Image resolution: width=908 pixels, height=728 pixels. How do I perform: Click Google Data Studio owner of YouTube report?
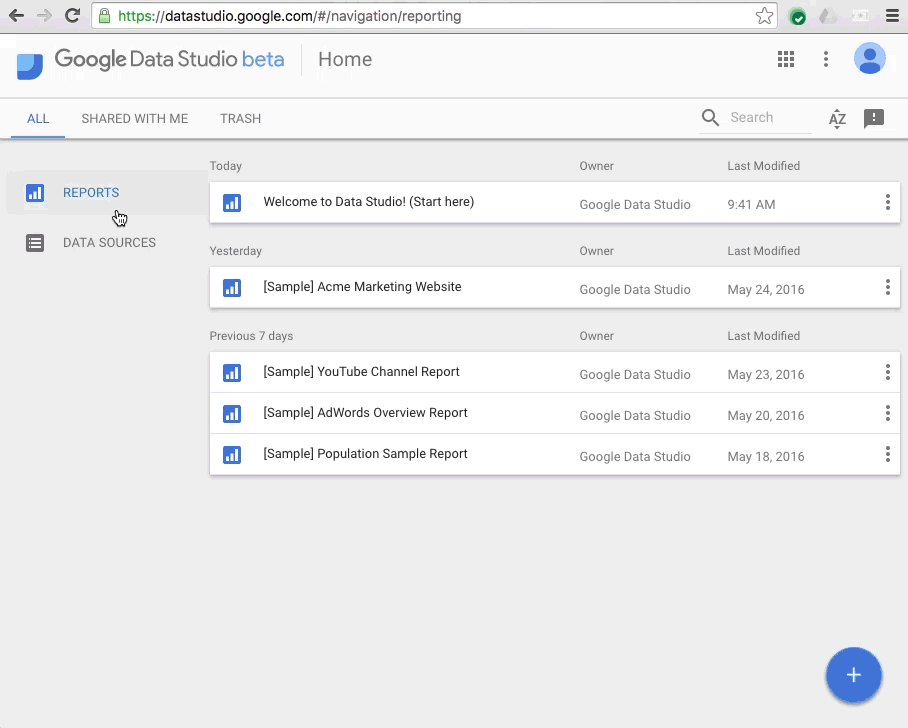pos(635,375)
